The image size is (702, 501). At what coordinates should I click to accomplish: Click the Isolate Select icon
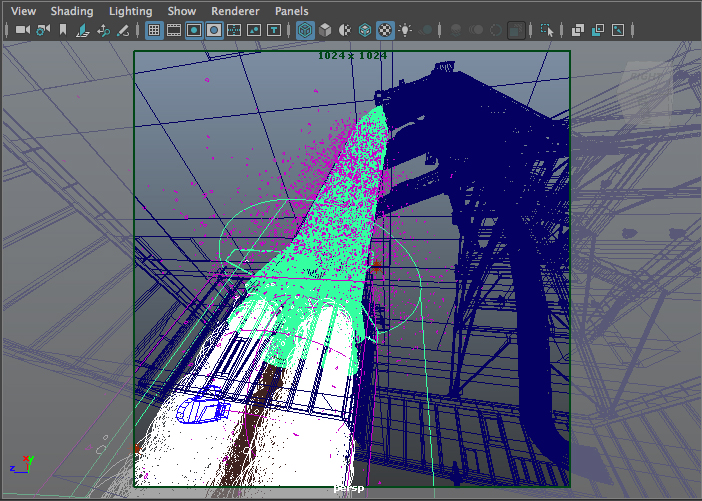click(x=547, y=30)
